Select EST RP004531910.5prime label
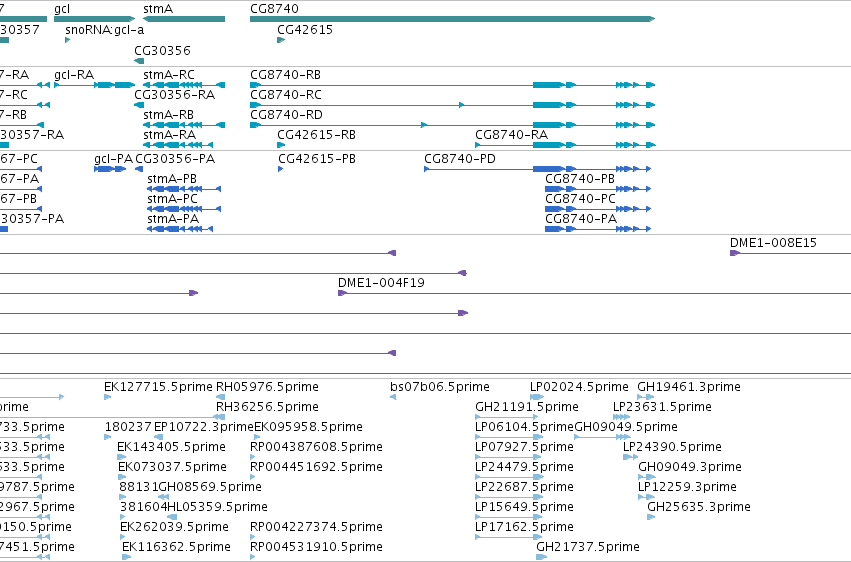851x562 pixels. (316, 547)
